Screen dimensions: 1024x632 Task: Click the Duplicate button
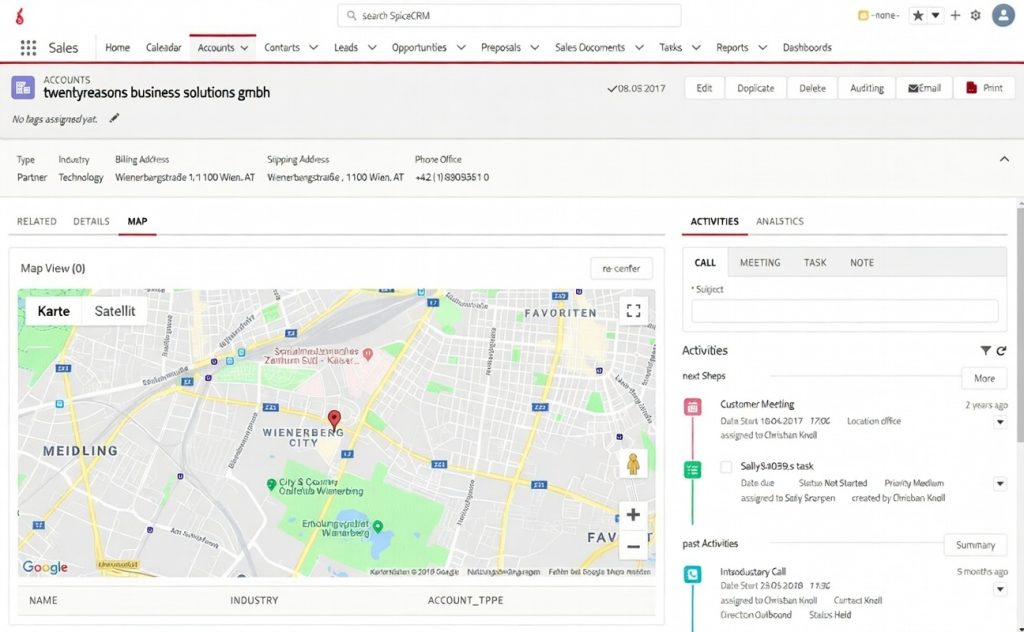pyautogui.click(x=755, y=88)
